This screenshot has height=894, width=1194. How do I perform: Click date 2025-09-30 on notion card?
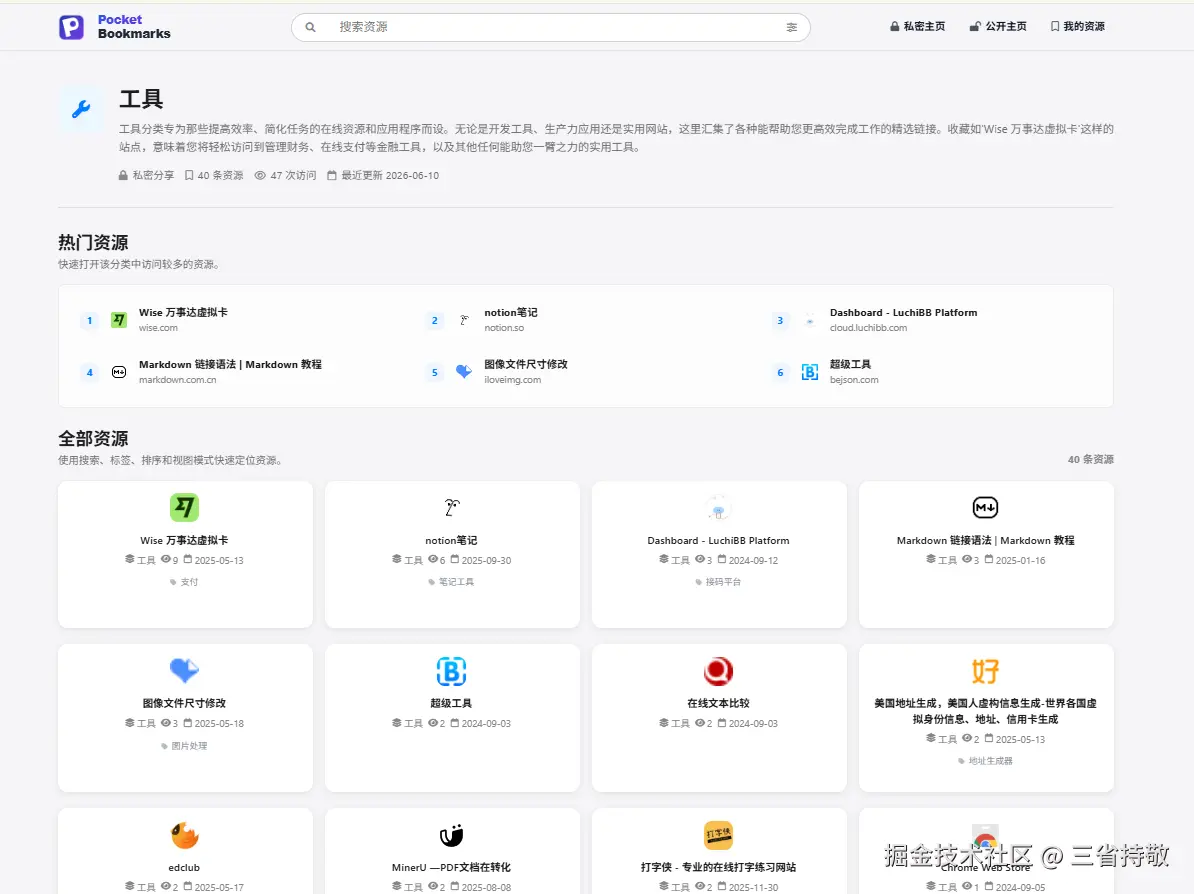click(x=480, y=560)
